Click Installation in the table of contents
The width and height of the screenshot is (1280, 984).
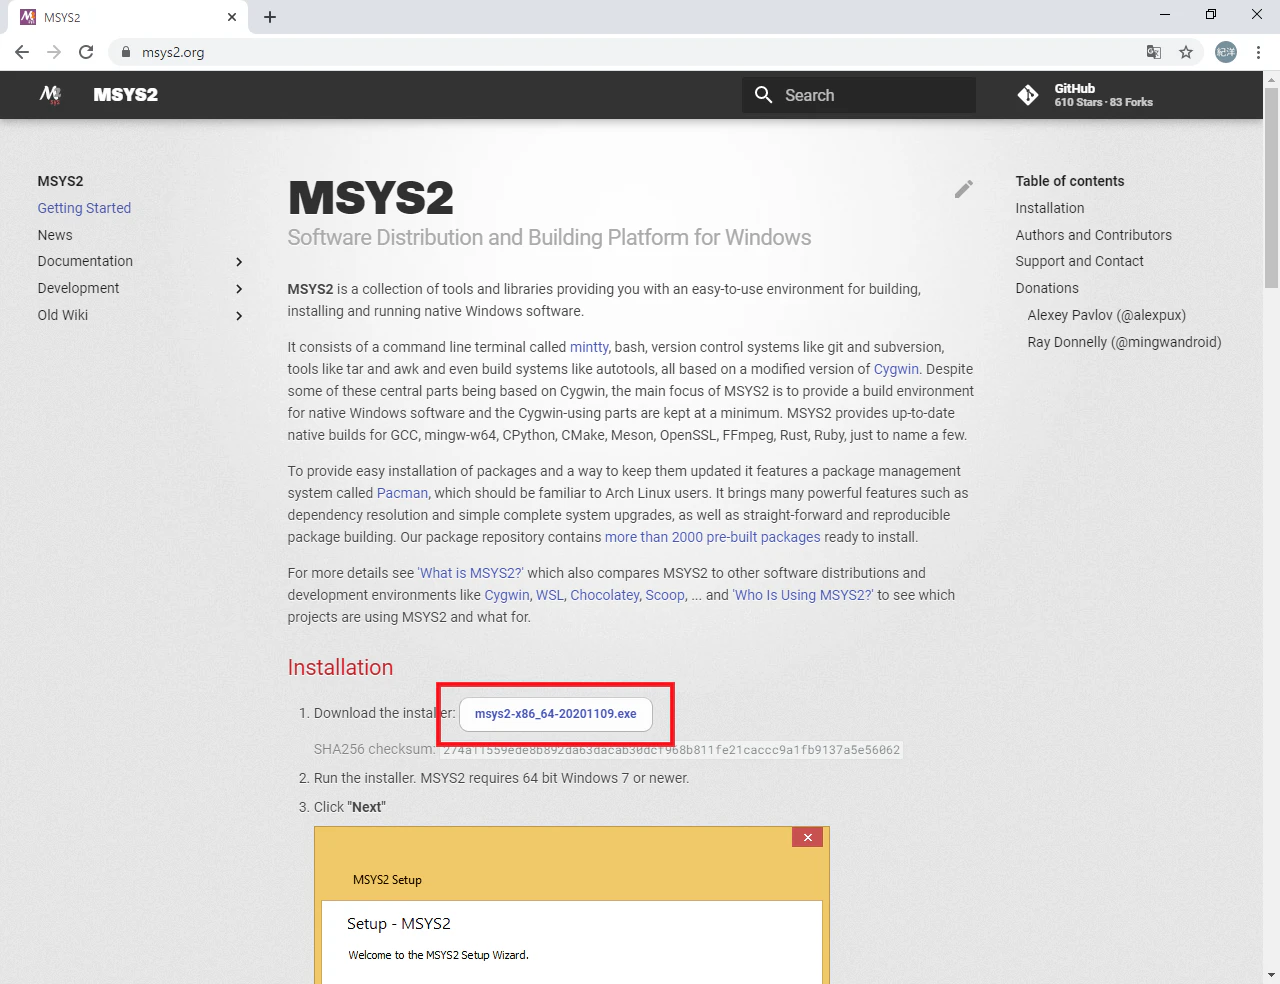(1049, 208)
